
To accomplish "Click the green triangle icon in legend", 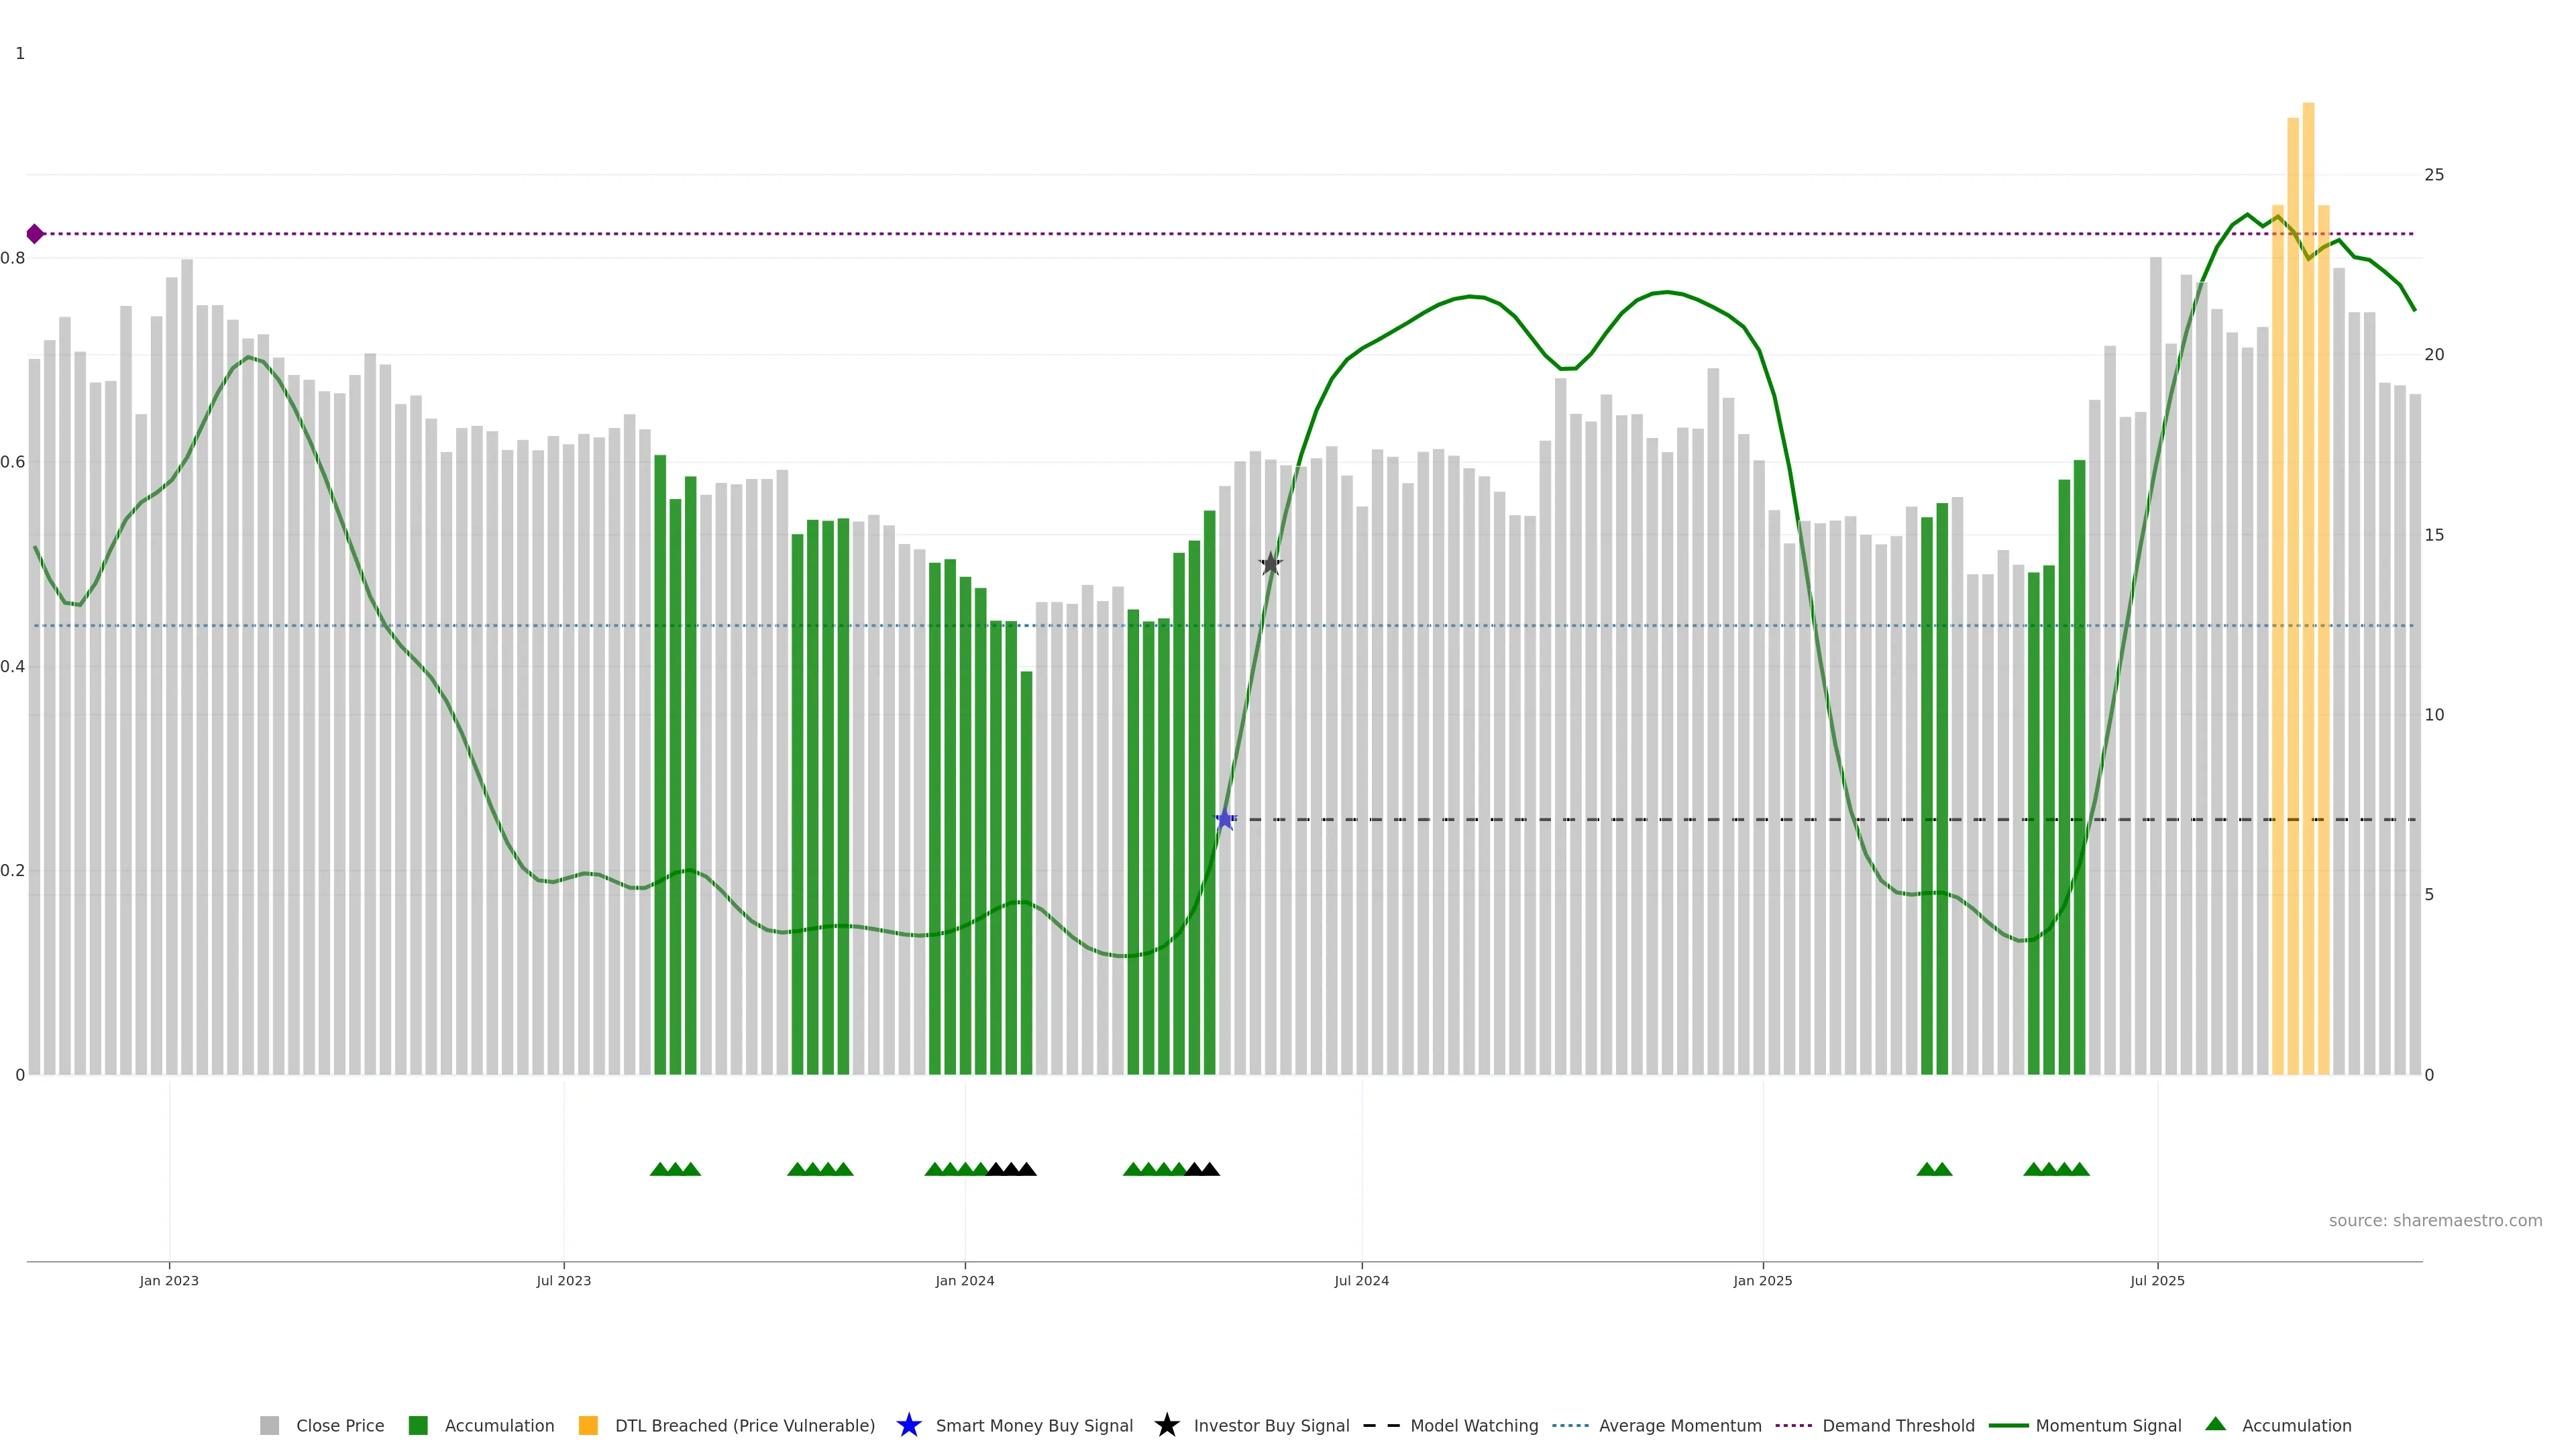I will 2215,1424.
